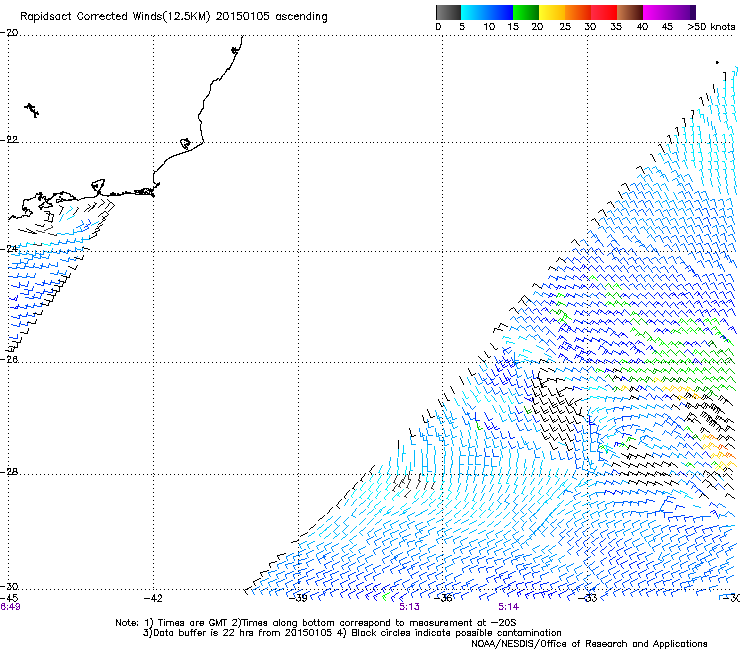This screenshot has width=740, height=650.
Task: Select the dark purple 45-50 knots legend swatch
Action: 682,12
